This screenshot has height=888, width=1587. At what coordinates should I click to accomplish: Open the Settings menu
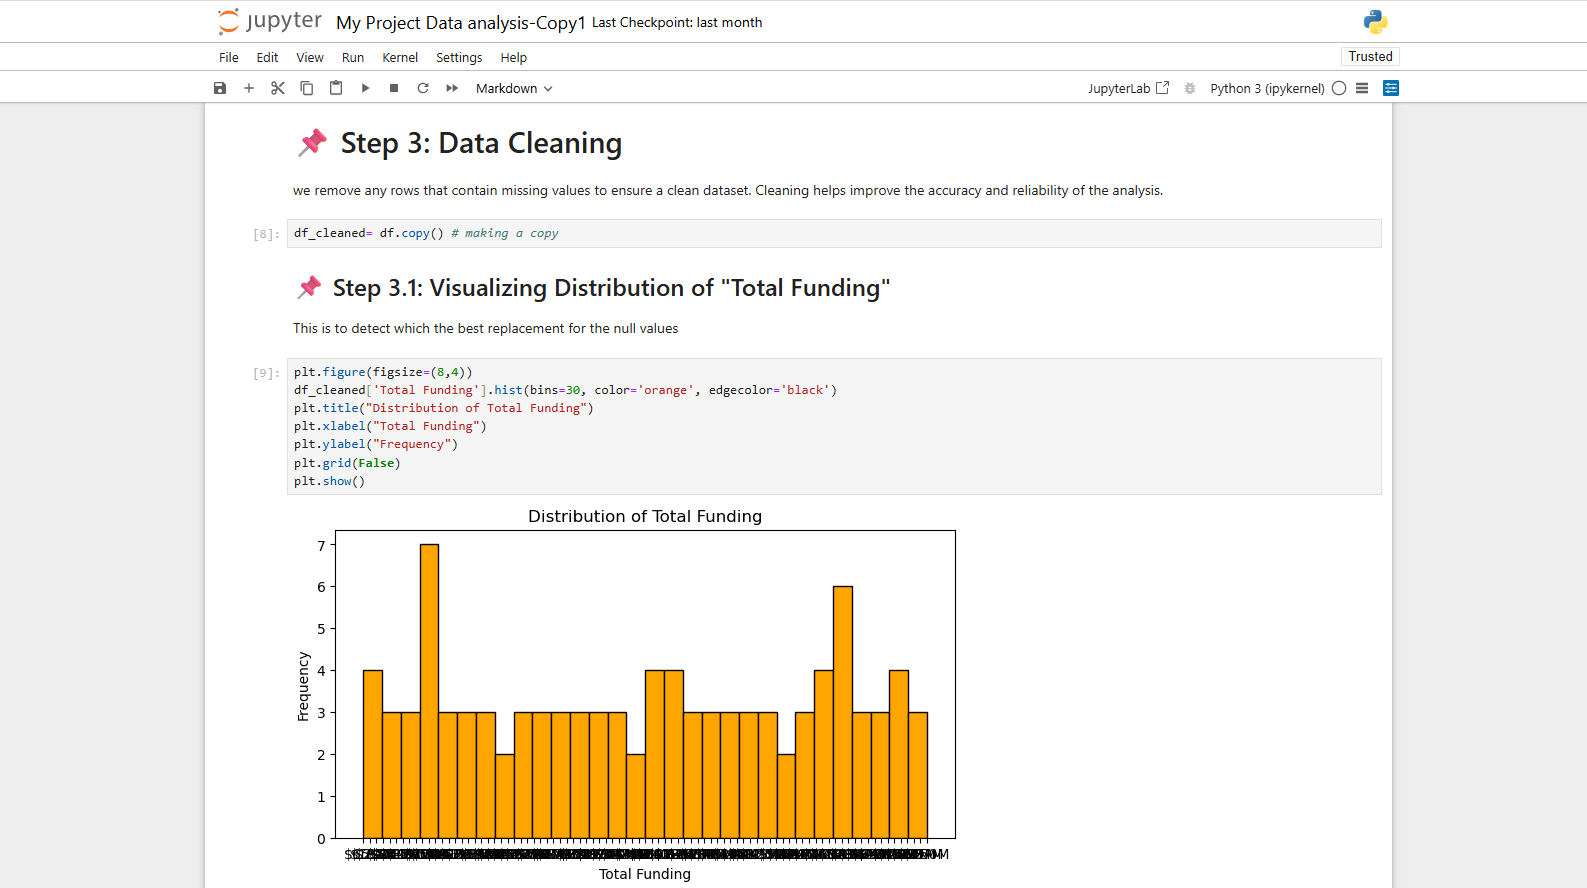pyautogui.click(x=459, y=57)
